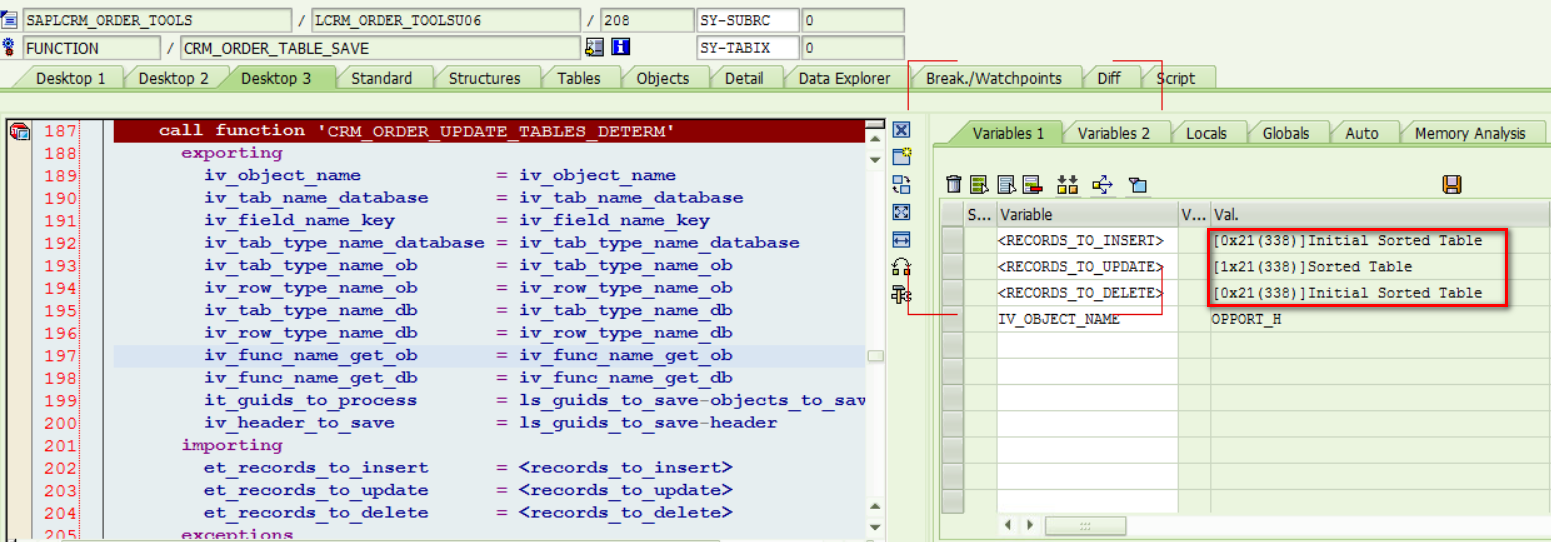Click the SY-SUBRC field

tap(747, 20)
